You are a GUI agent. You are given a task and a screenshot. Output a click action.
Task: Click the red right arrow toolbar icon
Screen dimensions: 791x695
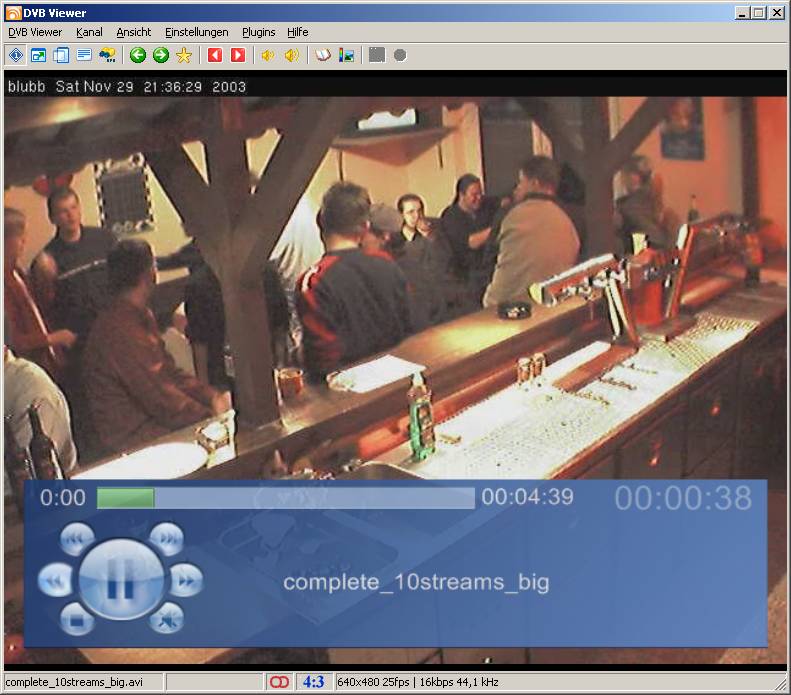click(238, 55)
